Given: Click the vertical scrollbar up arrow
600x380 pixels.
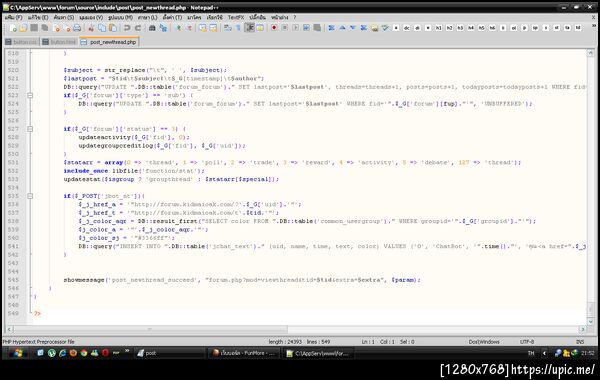Looking at the screenshot, I should pos(590,54).
